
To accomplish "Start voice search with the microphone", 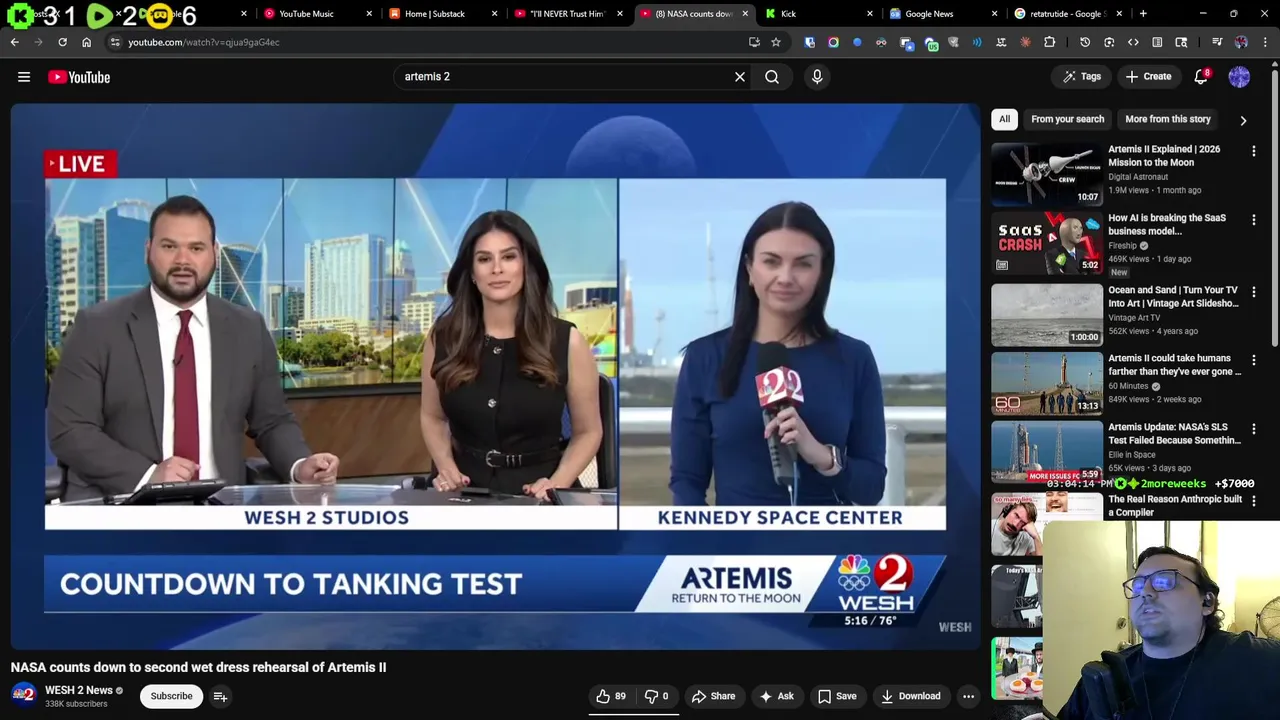I will click(817, 77).
